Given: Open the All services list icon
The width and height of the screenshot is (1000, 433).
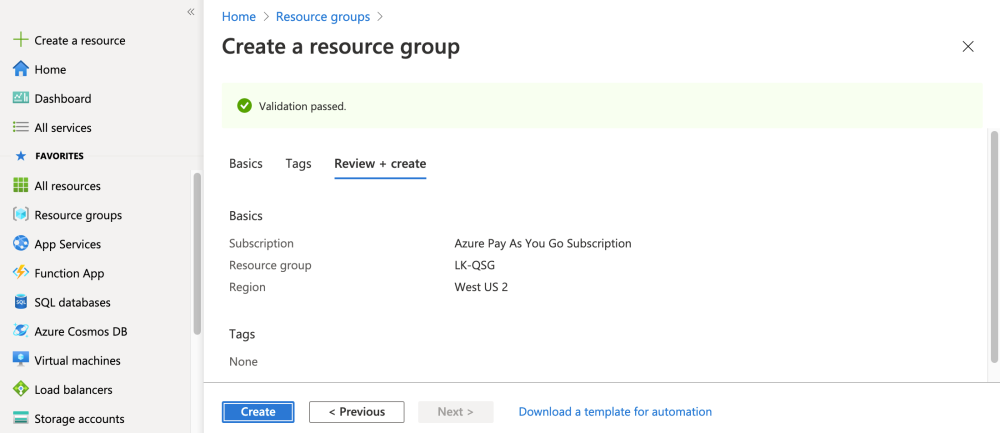Looking at the screenshot, I should coord(20,128).
